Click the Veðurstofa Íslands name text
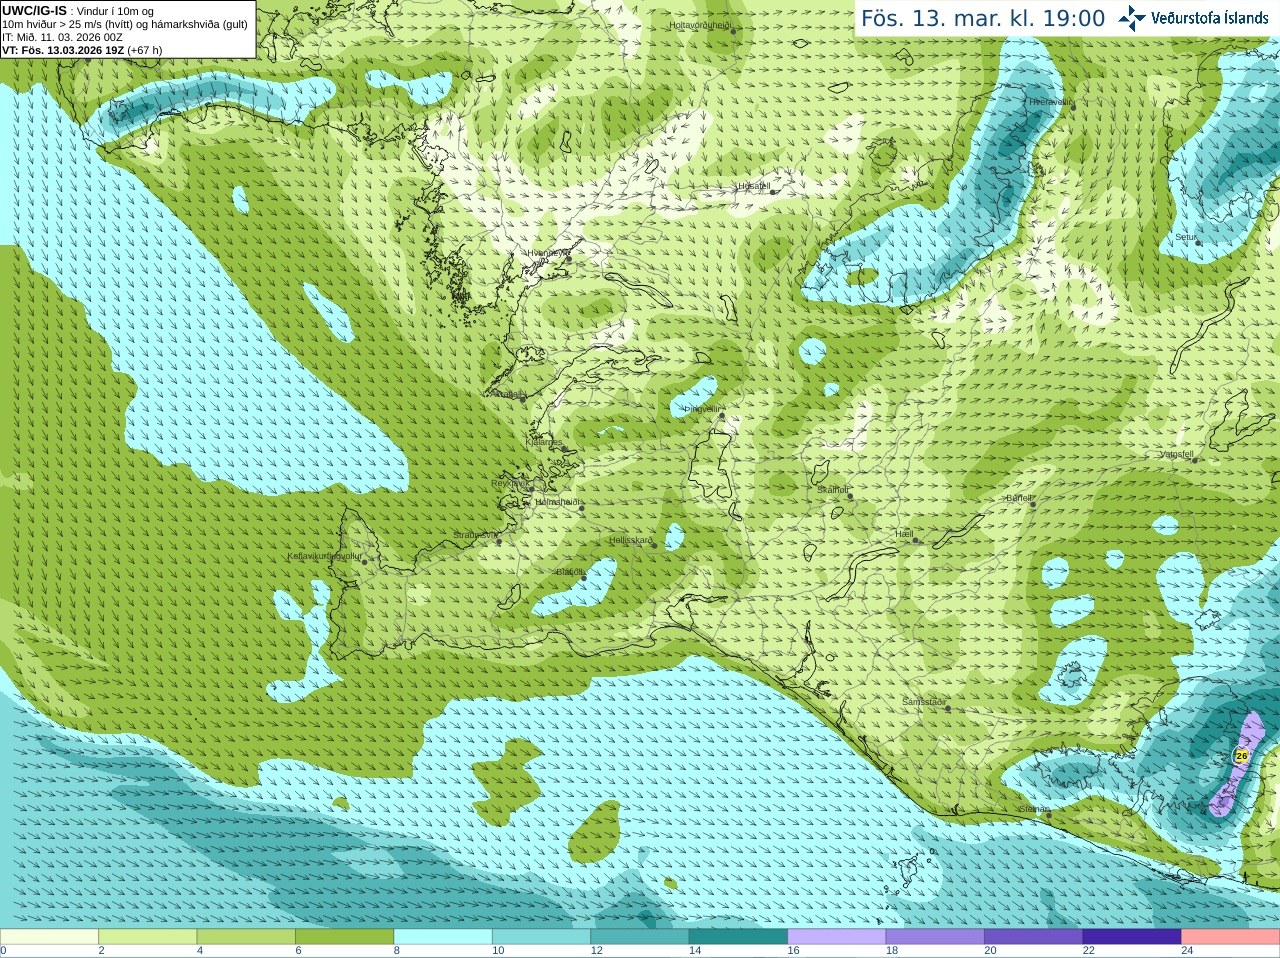Viewport: 1280px width, 958px height. pos(1209,18)
